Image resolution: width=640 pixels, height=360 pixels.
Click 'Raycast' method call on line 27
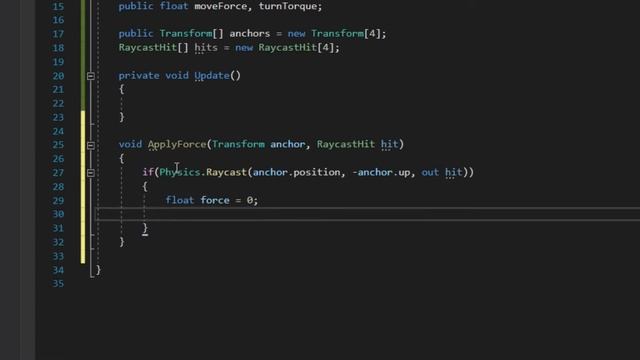point(227,172)
